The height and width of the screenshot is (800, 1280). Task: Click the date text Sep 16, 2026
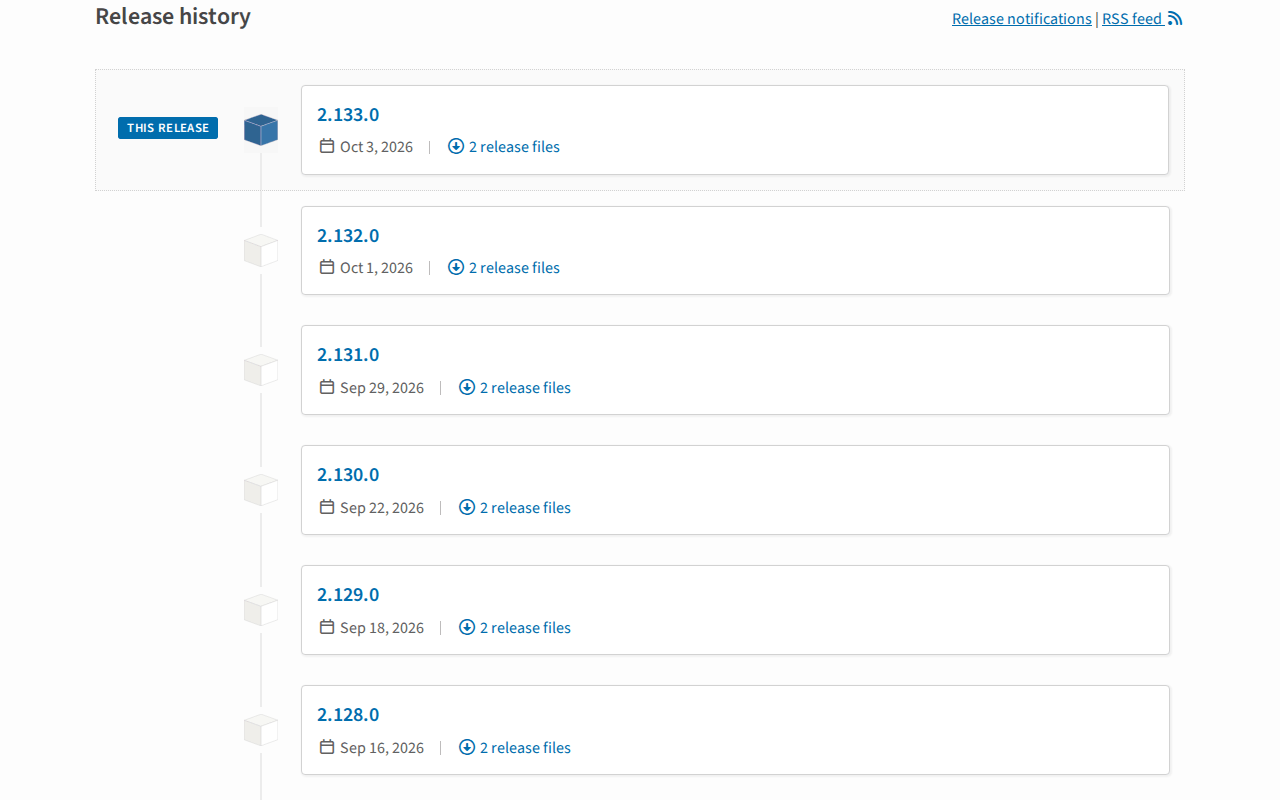pyautogui.click(x=382, y=748)
